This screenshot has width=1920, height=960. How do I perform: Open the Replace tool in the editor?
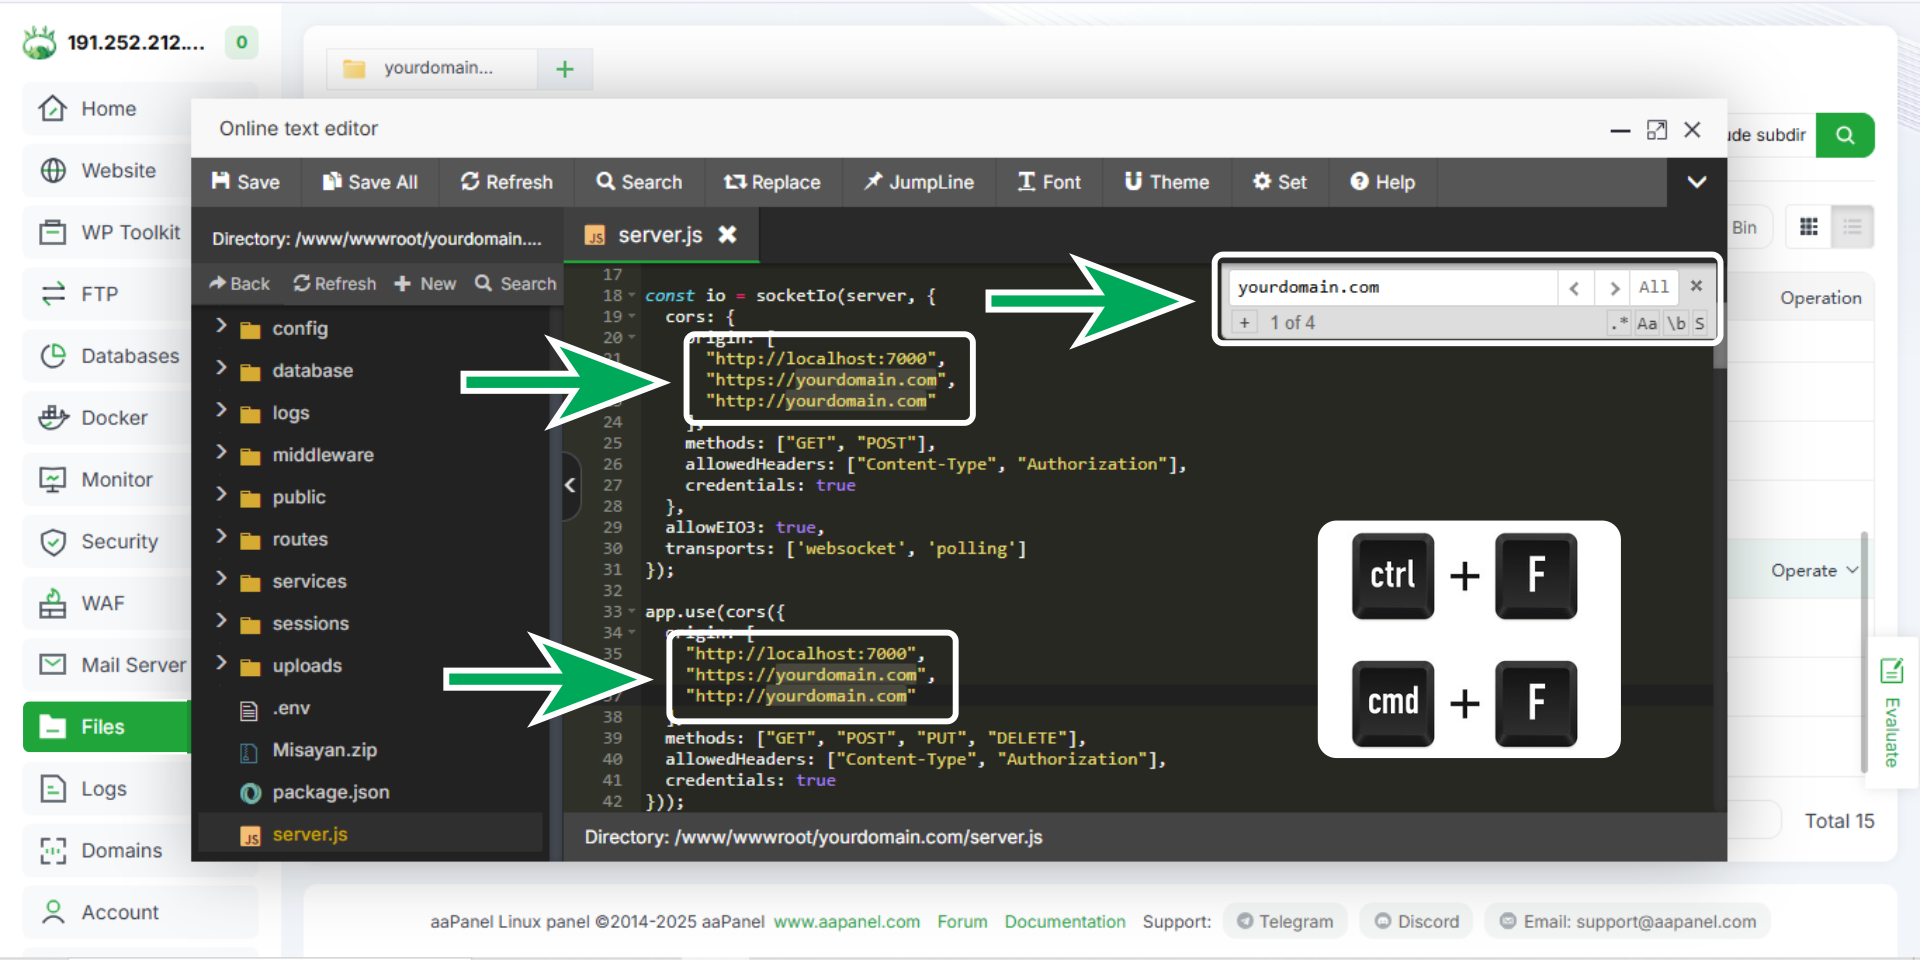pyautogui.click(x=772, y=182)
